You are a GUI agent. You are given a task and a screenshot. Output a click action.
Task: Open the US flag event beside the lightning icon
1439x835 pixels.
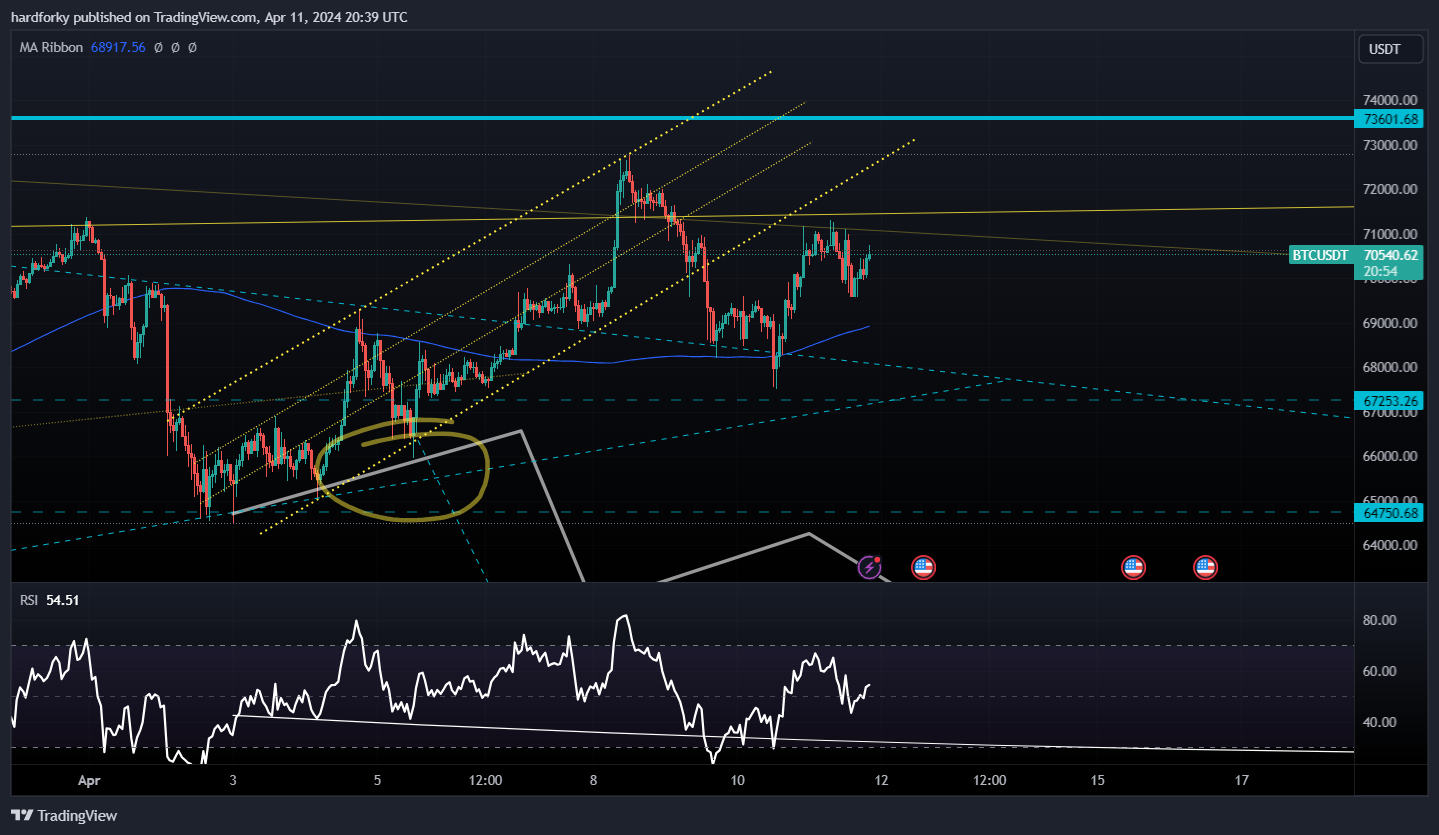point(923,568)
